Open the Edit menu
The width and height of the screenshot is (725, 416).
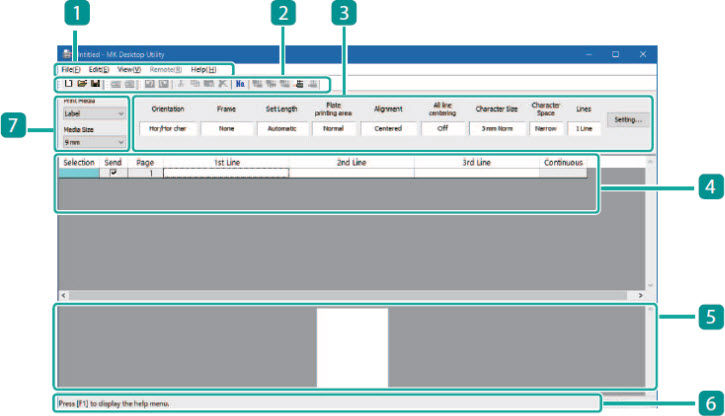[x=98, y=70]
